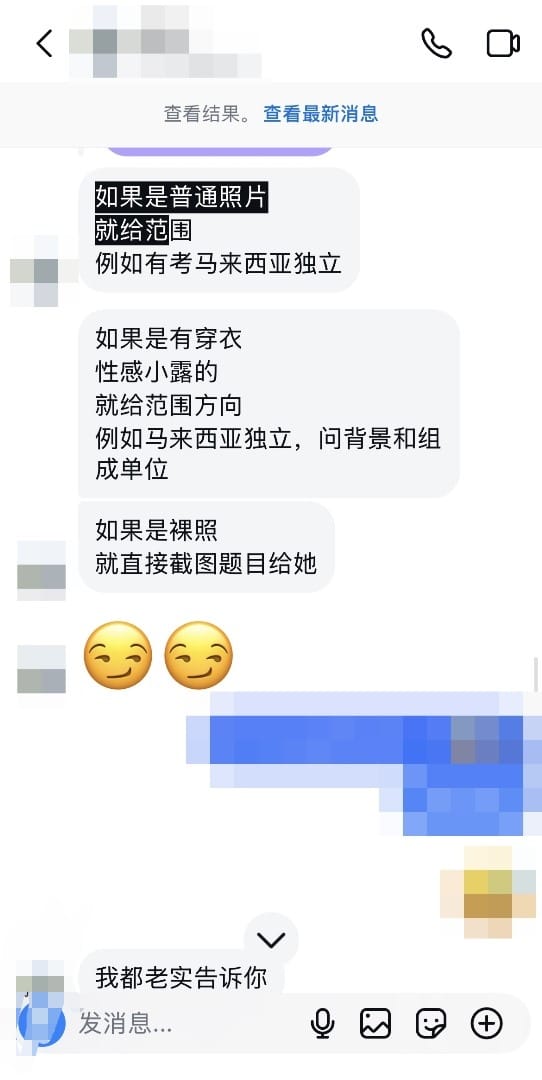Image resolution: width=542 pixels, height=1080 pixels.
Task: Tap the back arrow in header
Action: coord(45,44)
